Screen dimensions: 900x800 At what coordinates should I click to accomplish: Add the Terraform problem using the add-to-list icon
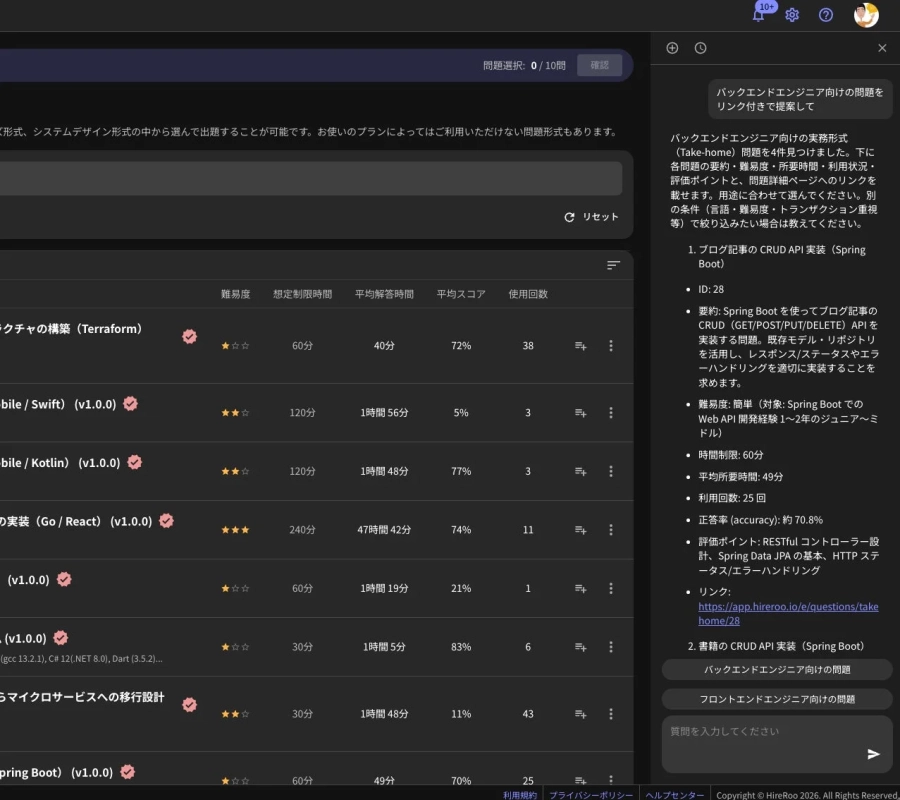581,346
